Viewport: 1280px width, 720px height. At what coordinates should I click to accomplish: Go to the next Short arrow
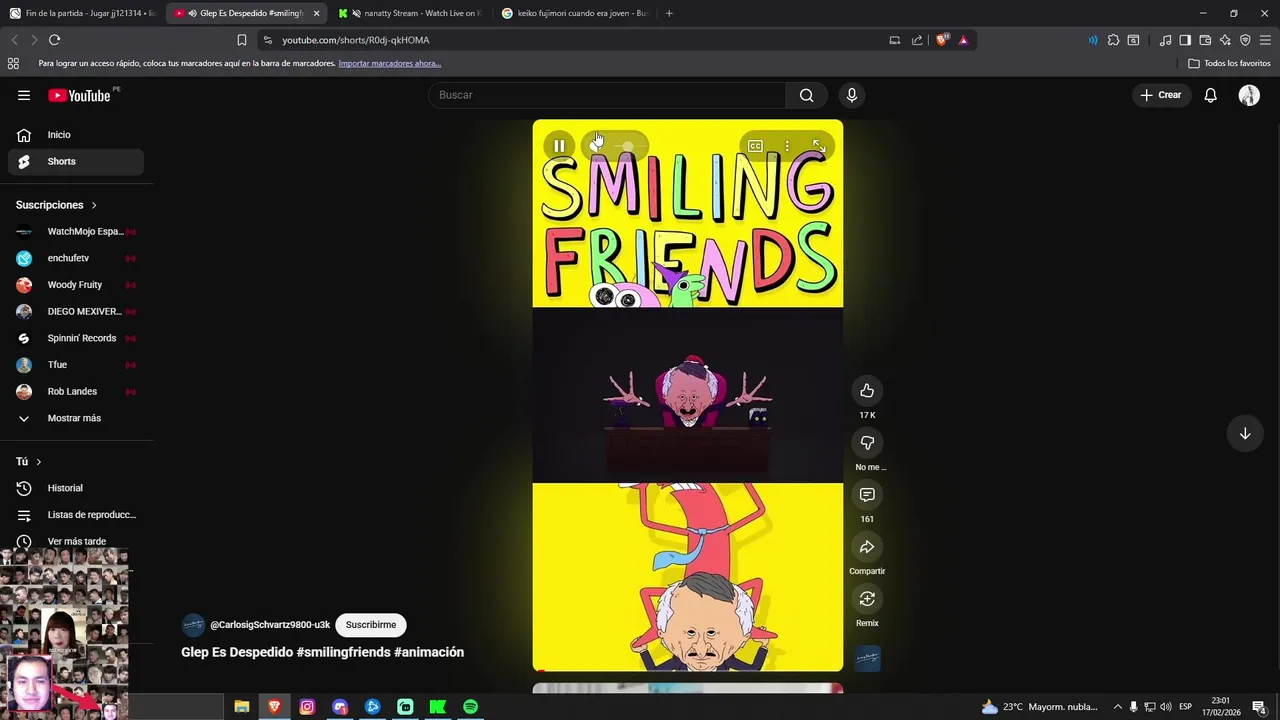click(x=1245, y=433)
